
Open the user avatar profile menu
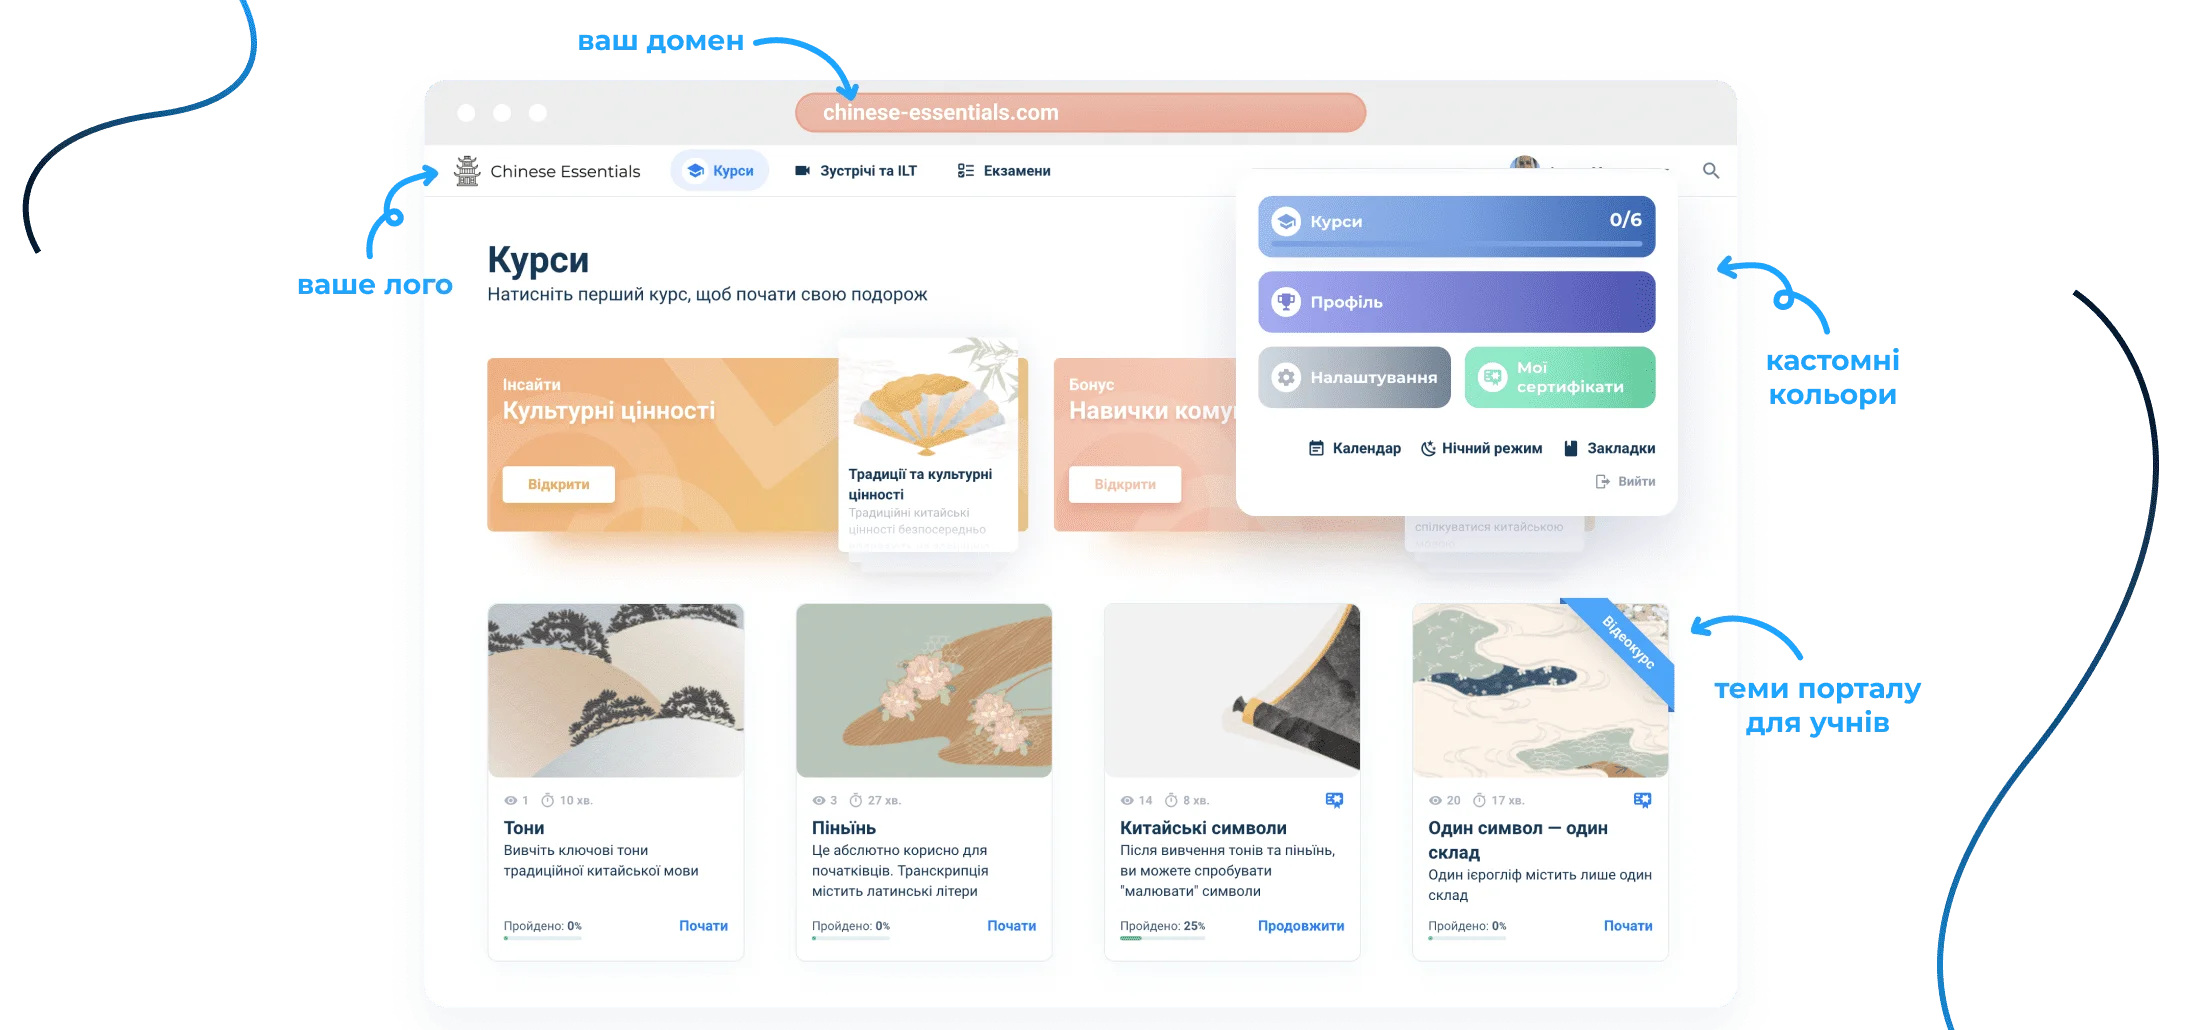pos(1524,164)
